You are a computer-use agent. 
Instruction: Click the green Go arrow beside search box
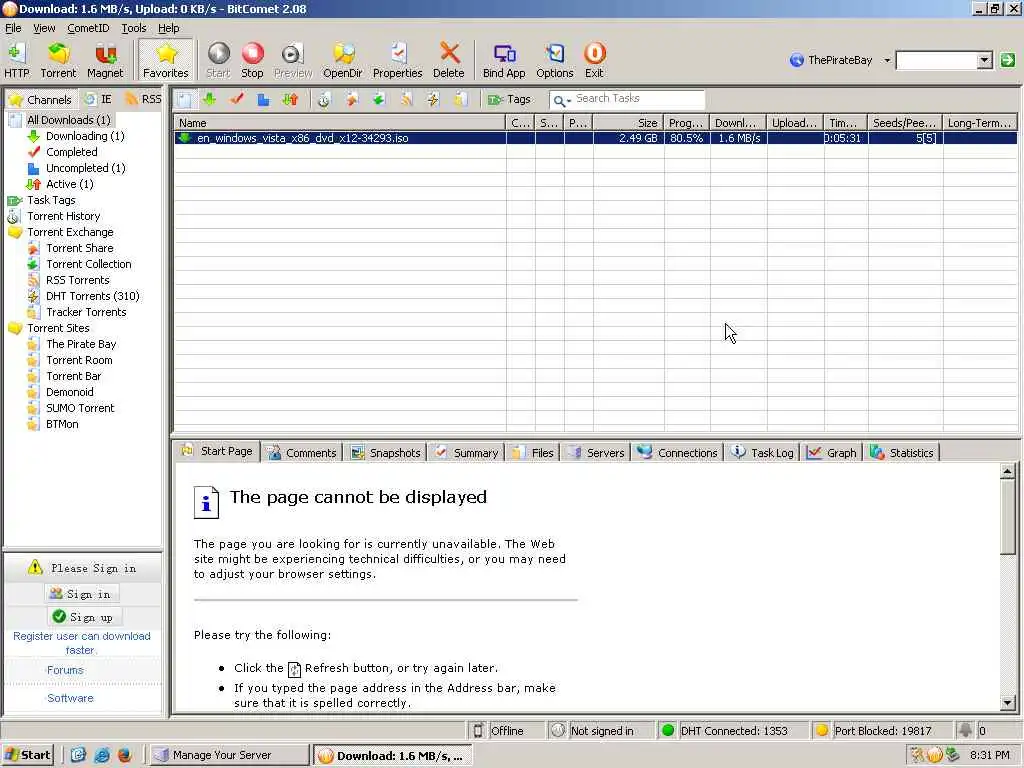(x=1008, y=60)
